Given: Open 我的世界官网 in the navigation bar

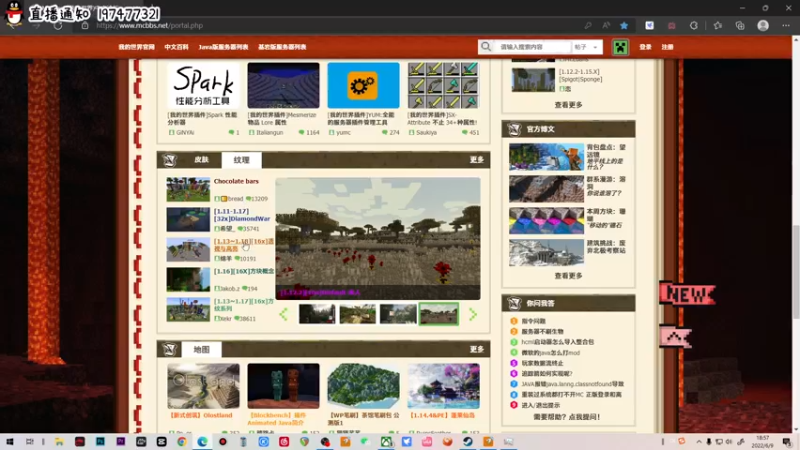Looking at the screenshot, I should [x=136, y=47].
